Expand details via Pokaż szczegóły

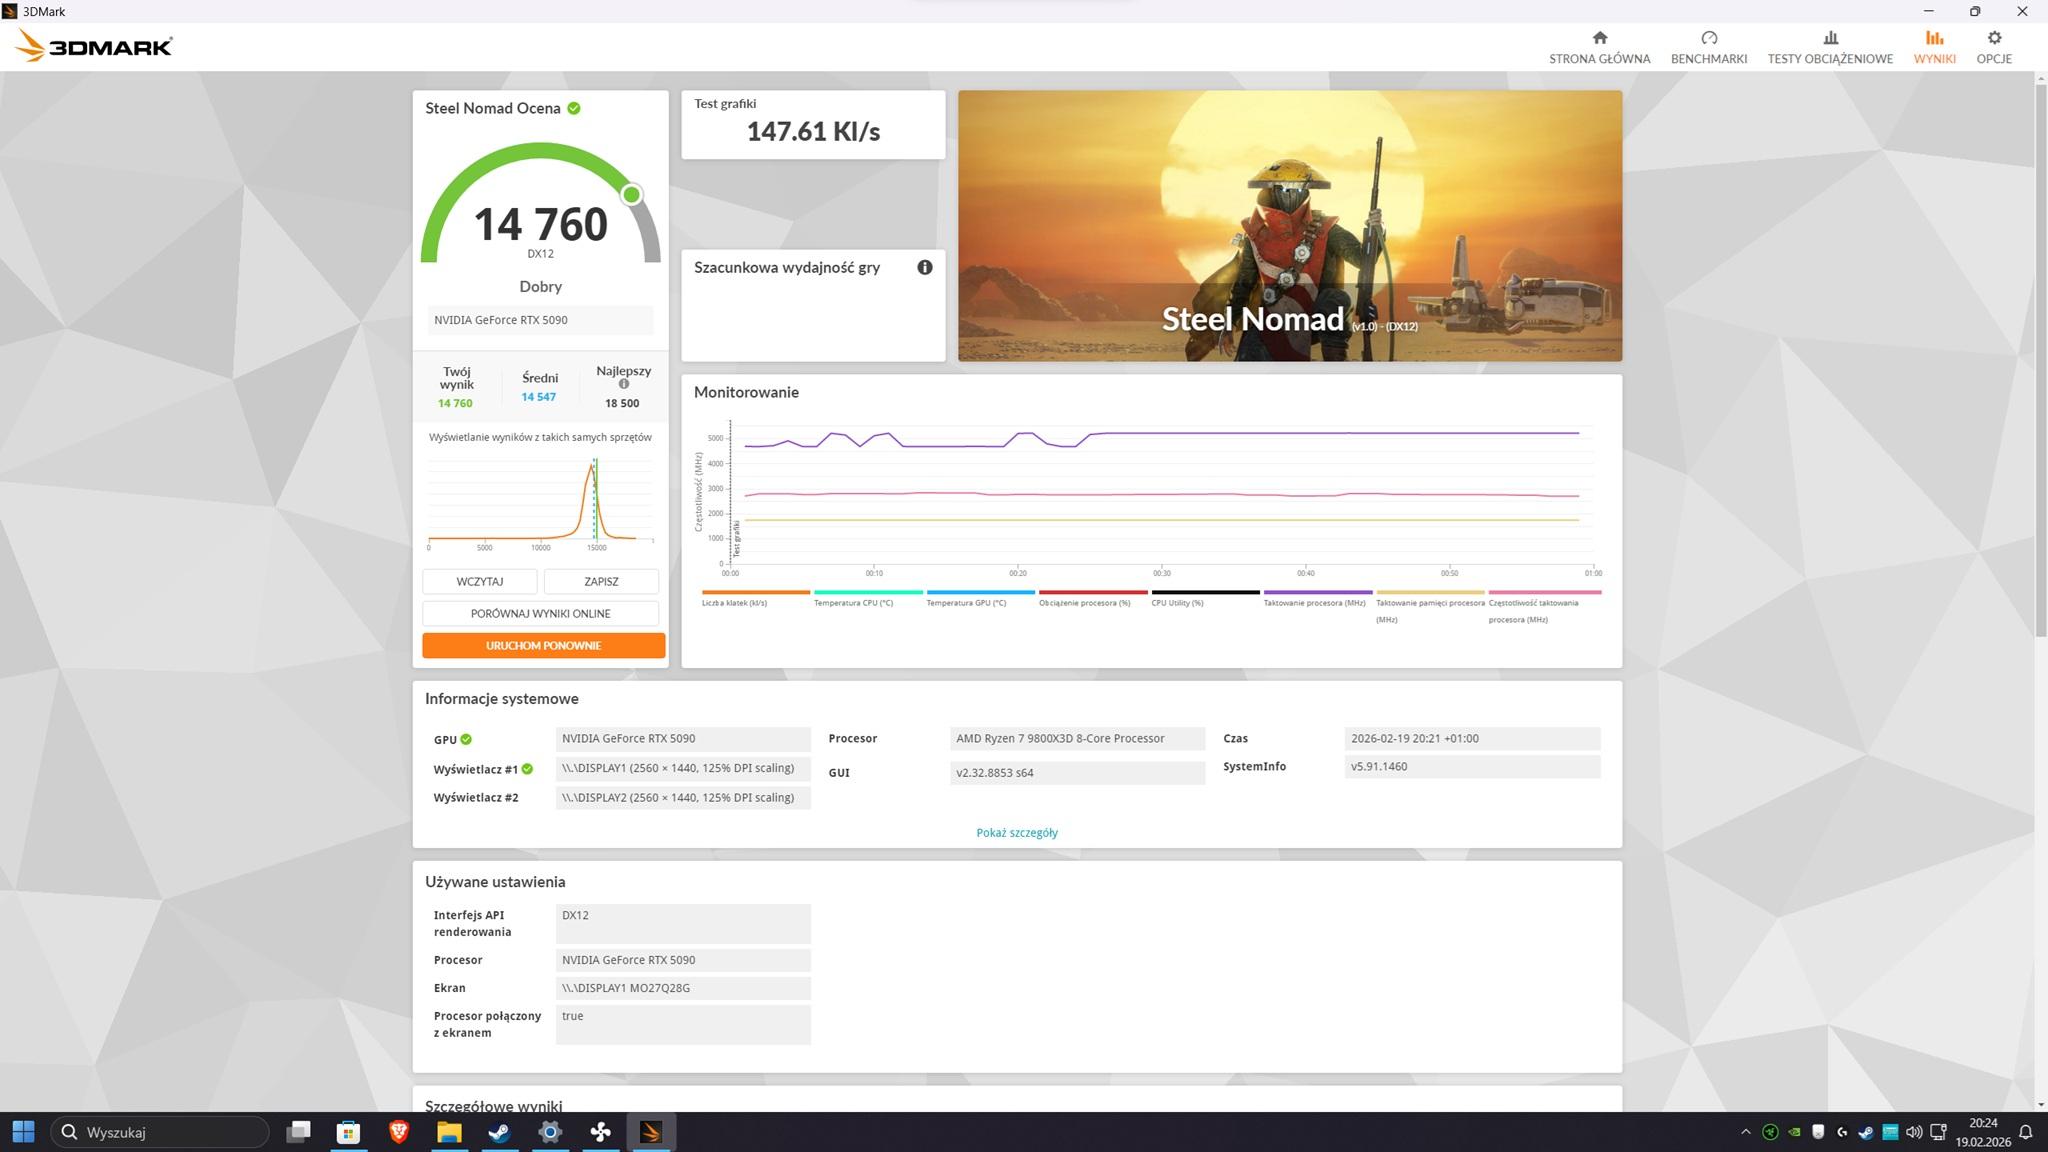[x=1016, y=832]
